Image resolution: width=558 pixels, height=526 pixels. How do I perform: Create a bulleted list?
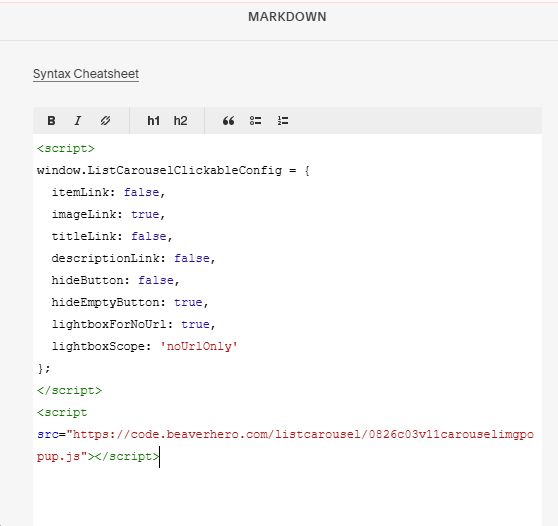[x=256, y=121]
